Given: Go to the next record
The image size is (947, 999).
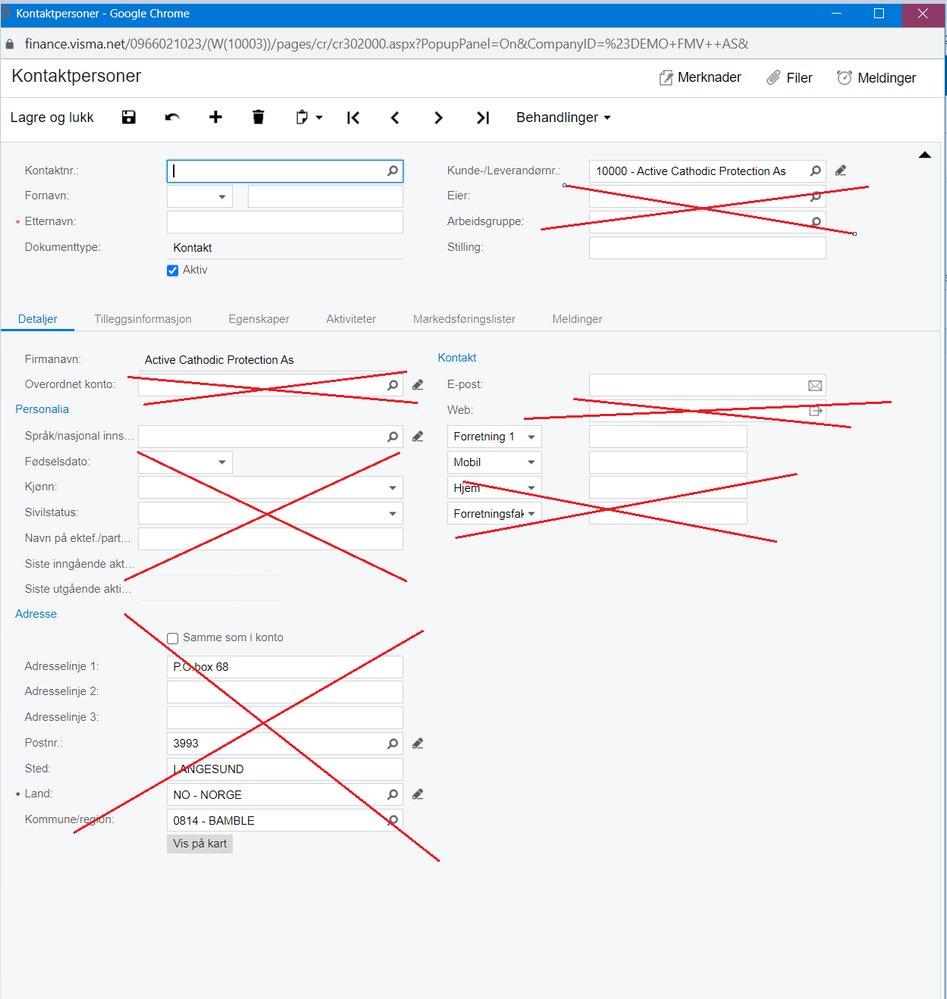Looking at the screenshot, I should tap(438, 118).
